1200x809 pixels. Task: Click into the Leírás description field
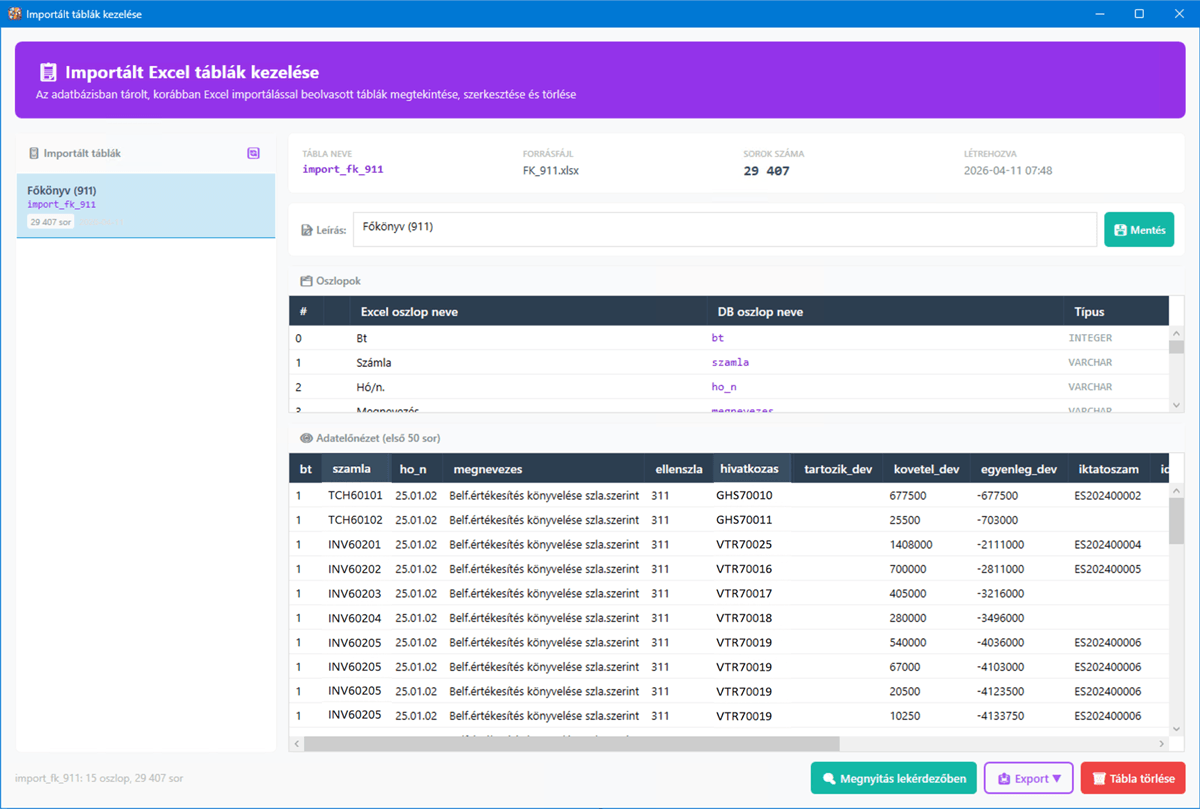725,230
